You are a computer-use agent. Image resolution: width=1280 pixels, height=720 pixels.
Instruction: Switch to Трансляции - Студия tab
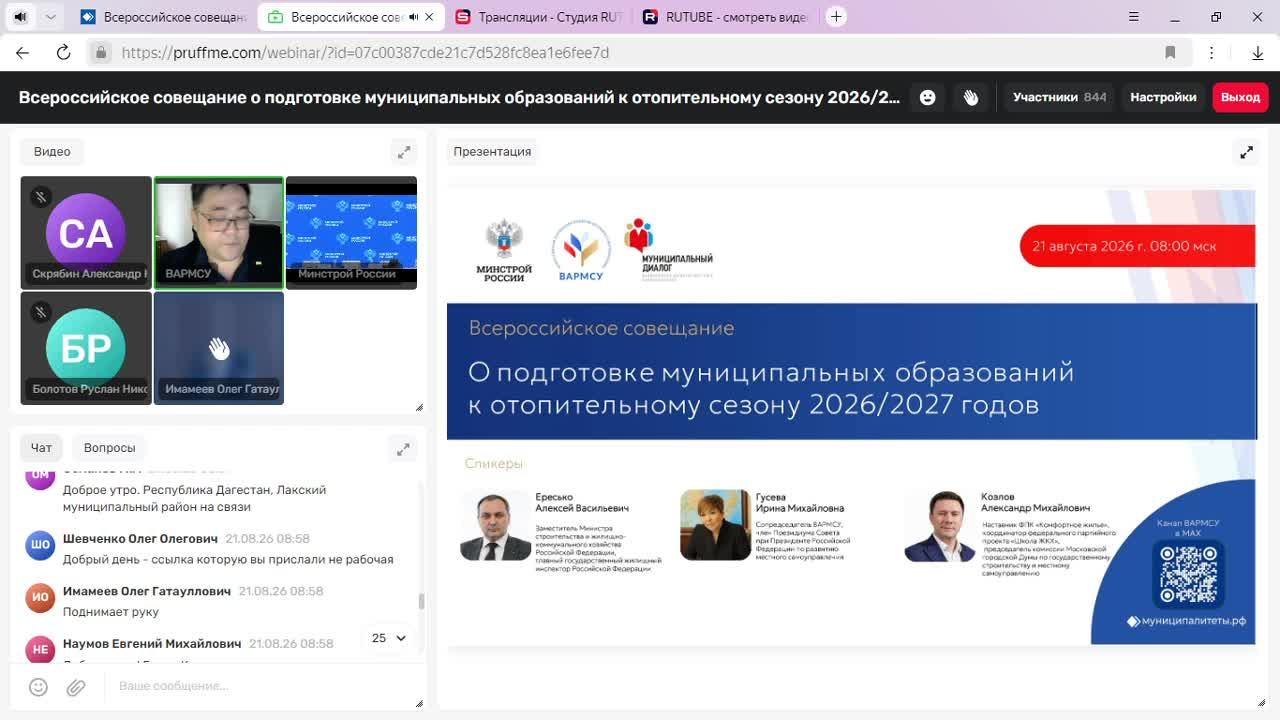pos(538,17)
